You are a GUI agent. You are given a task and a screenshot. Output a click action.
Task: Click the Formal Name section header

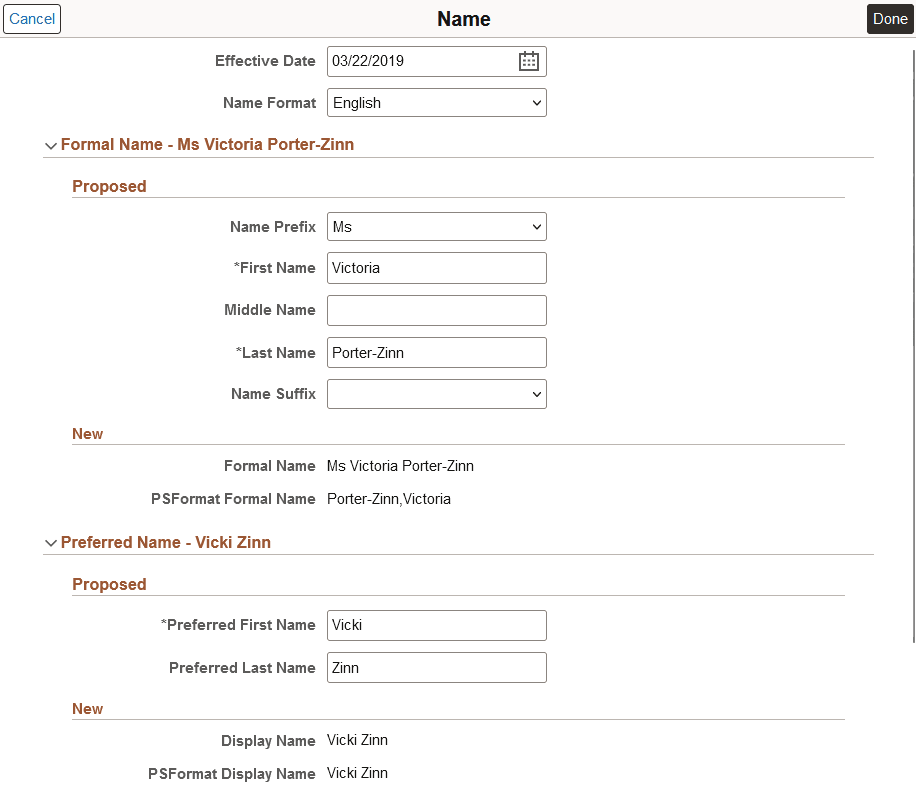coord(207,145)
